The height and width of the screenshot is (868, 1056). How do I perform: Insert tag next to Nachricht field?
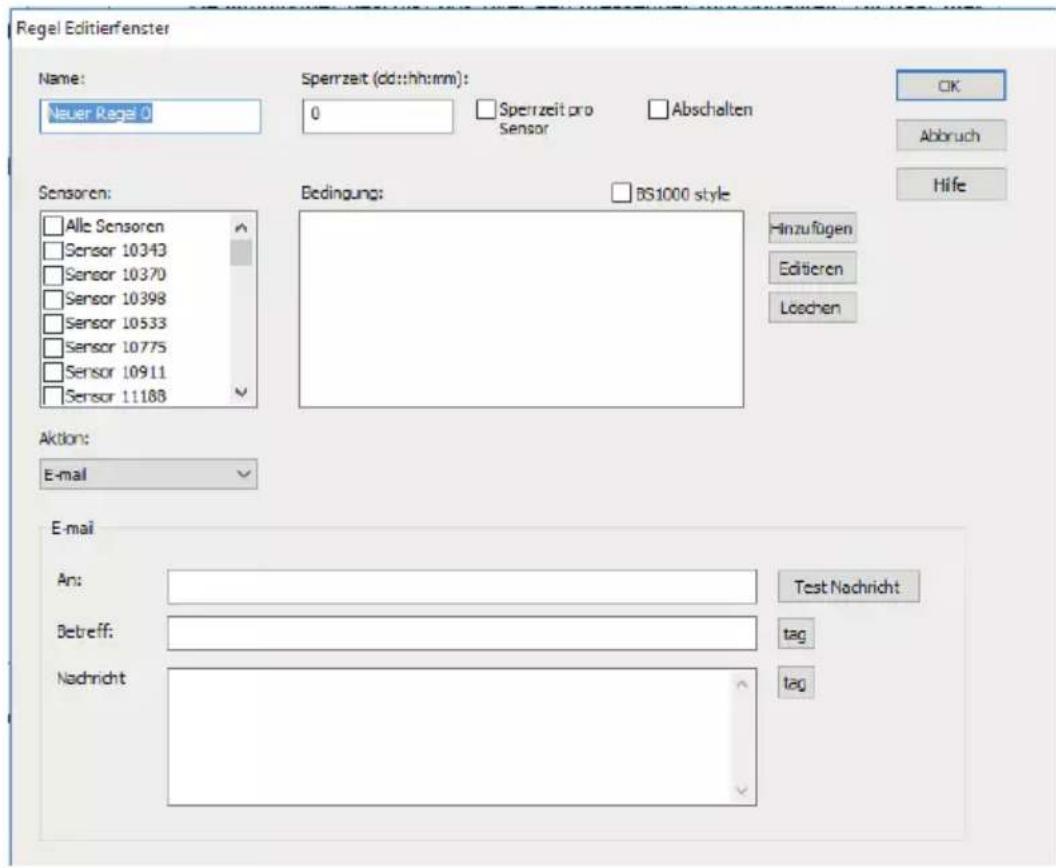click(x=795, y=683)
